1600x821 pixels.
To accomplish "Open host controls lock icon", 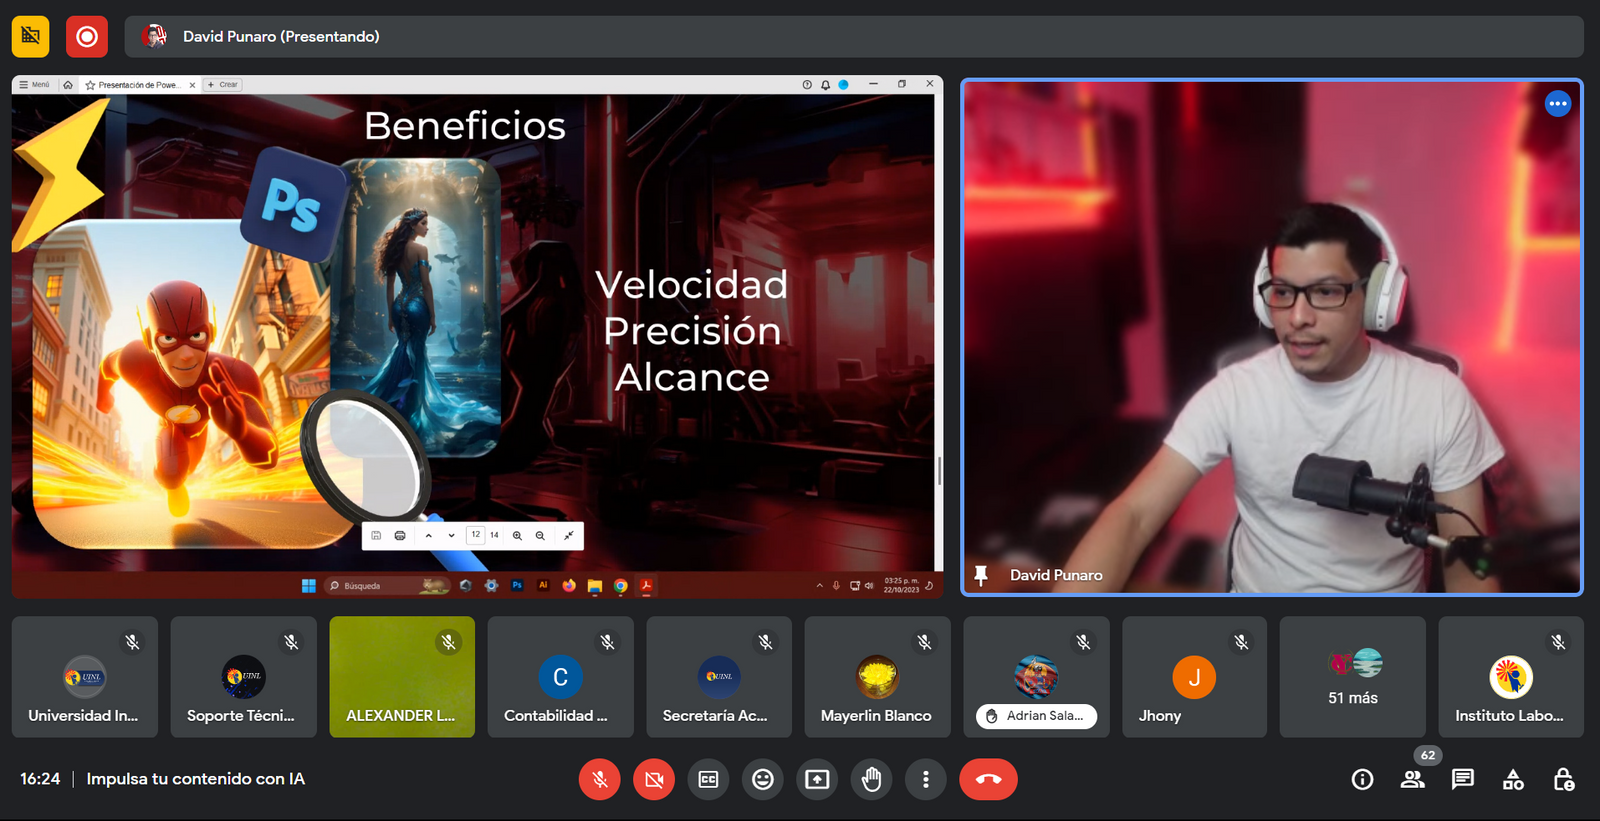I will pos(1564,779).
